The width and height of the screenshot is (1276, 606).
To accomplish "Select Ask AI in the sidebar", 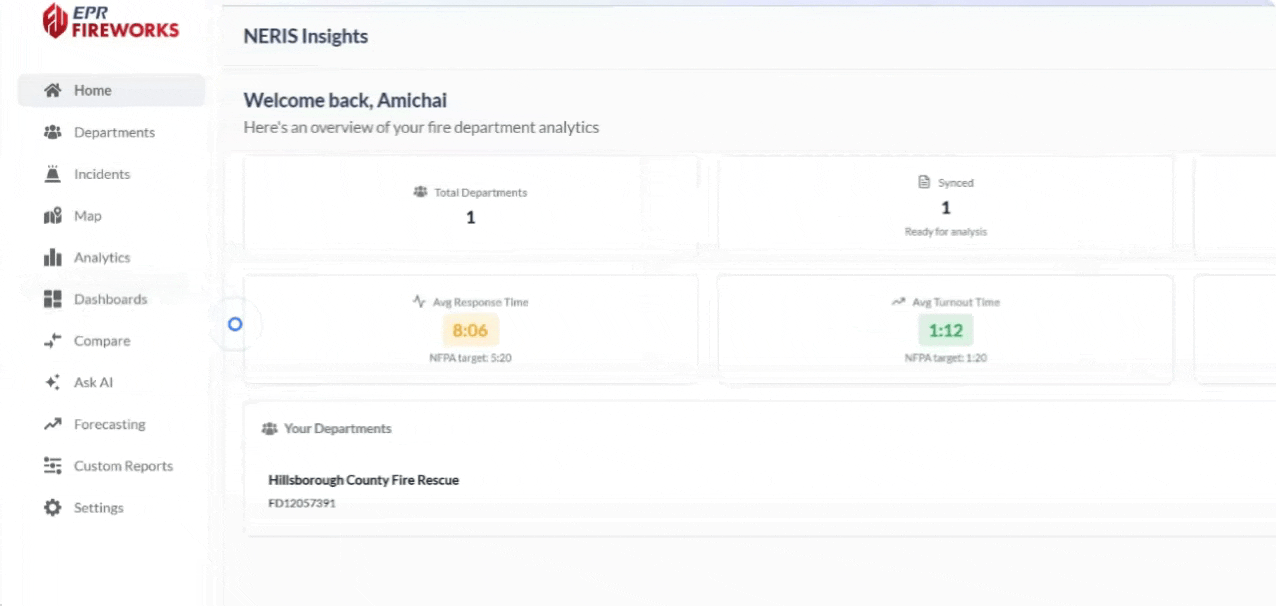I will point(111,383).
